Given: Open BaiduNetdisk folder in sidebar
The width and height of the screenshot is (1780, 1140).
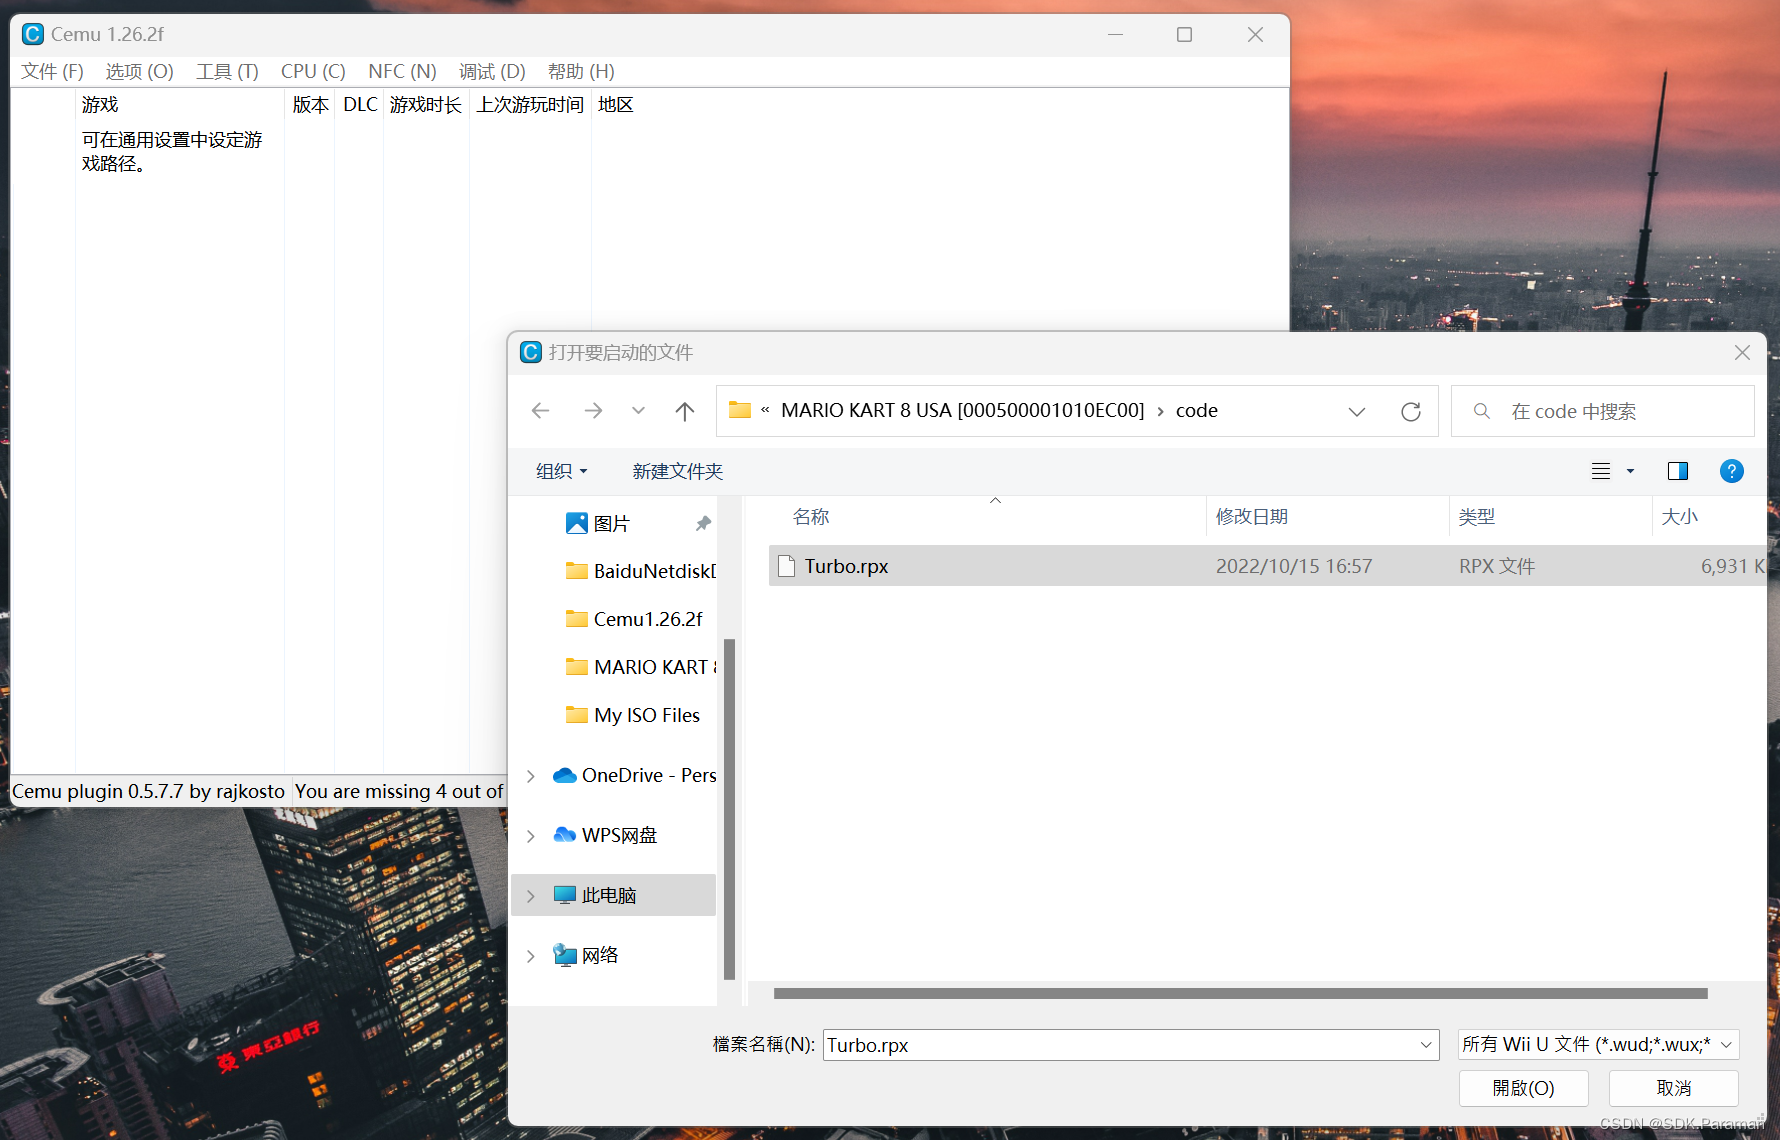Looking at the screenshot, I should [x=641, y=571].
